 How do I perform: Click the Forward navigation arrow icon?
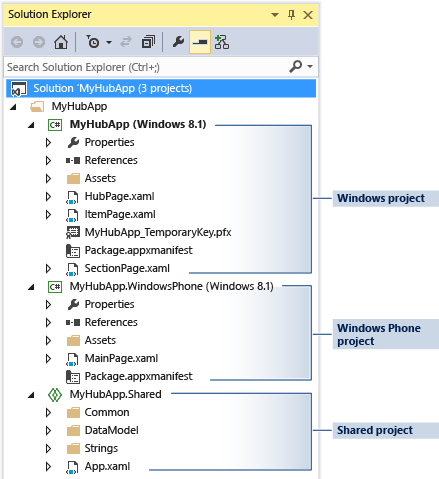pos(39,42)
